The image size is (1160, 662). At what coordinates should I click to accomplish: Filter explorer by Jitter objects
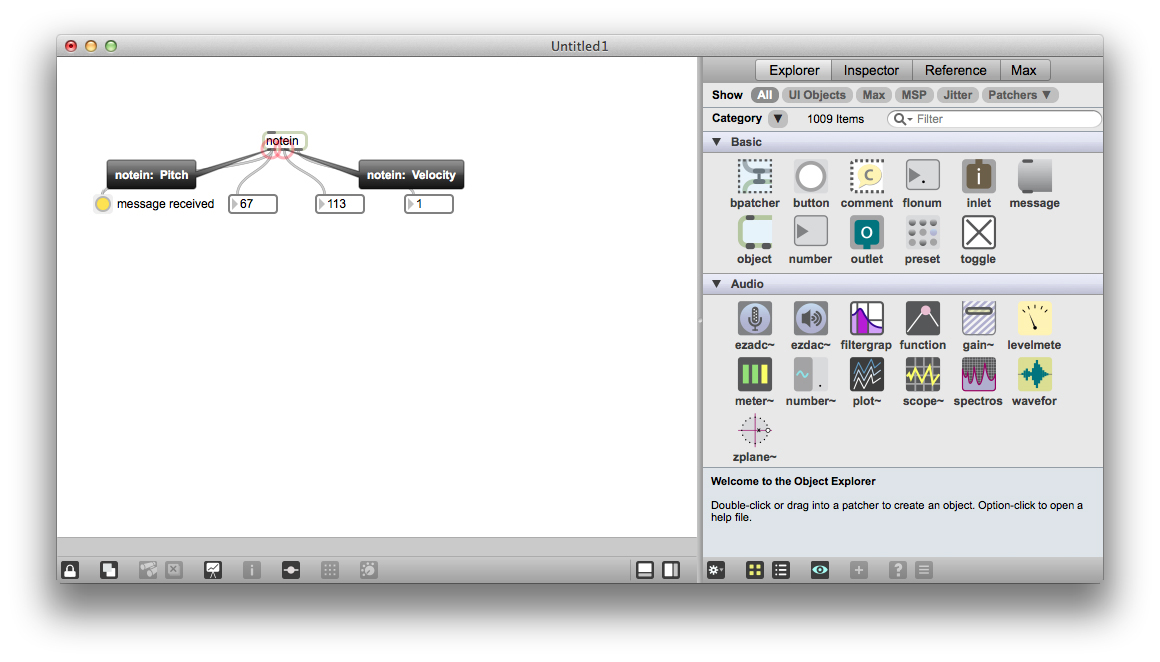coord(957,95)
